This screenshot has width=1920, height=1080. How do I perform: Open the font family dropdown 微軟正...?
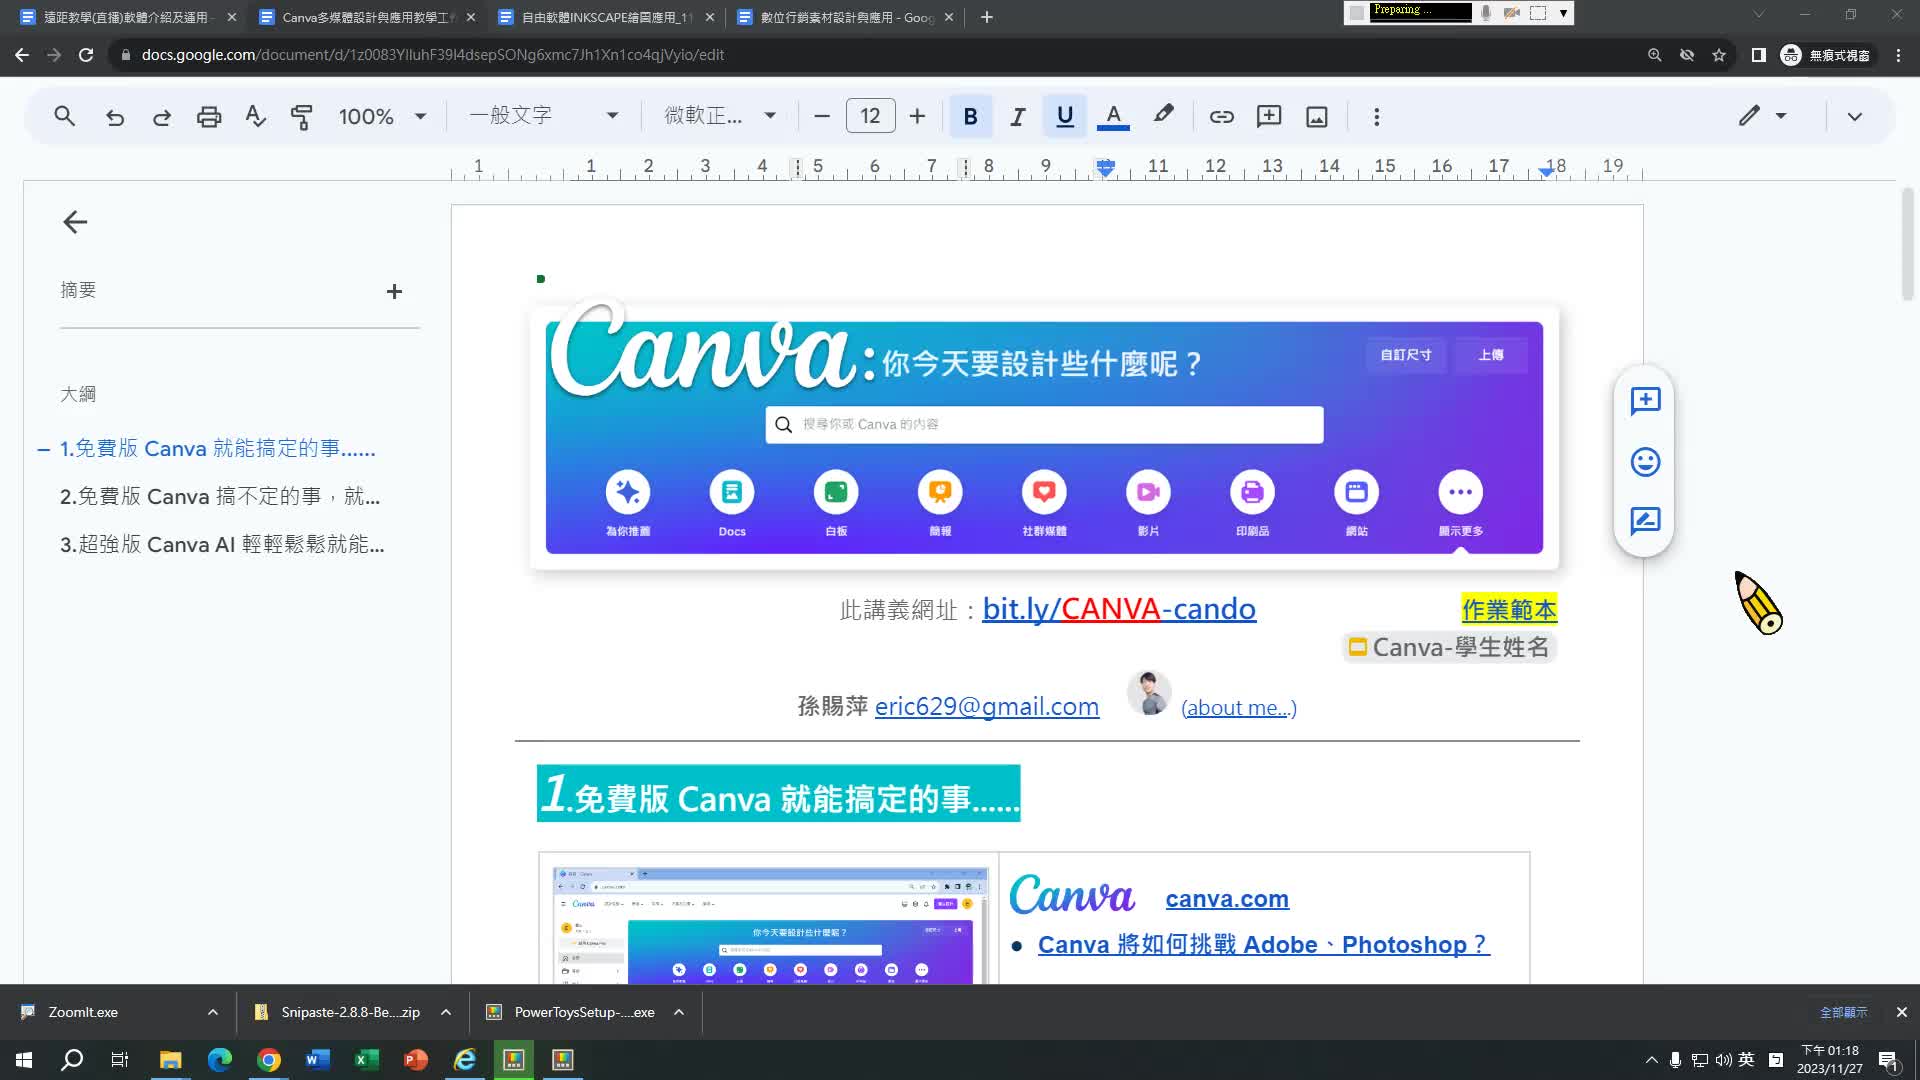point(720,116)
